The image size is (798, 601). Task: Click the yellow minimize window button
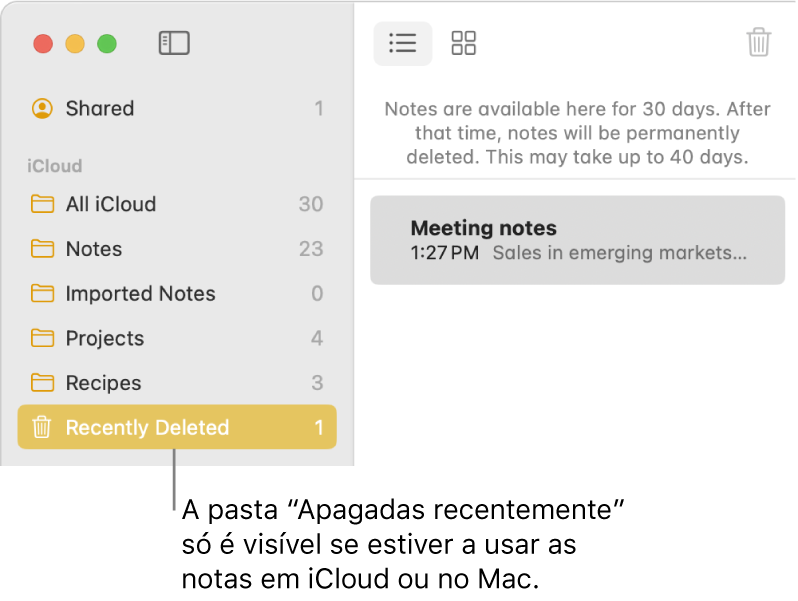click(75, 44)
